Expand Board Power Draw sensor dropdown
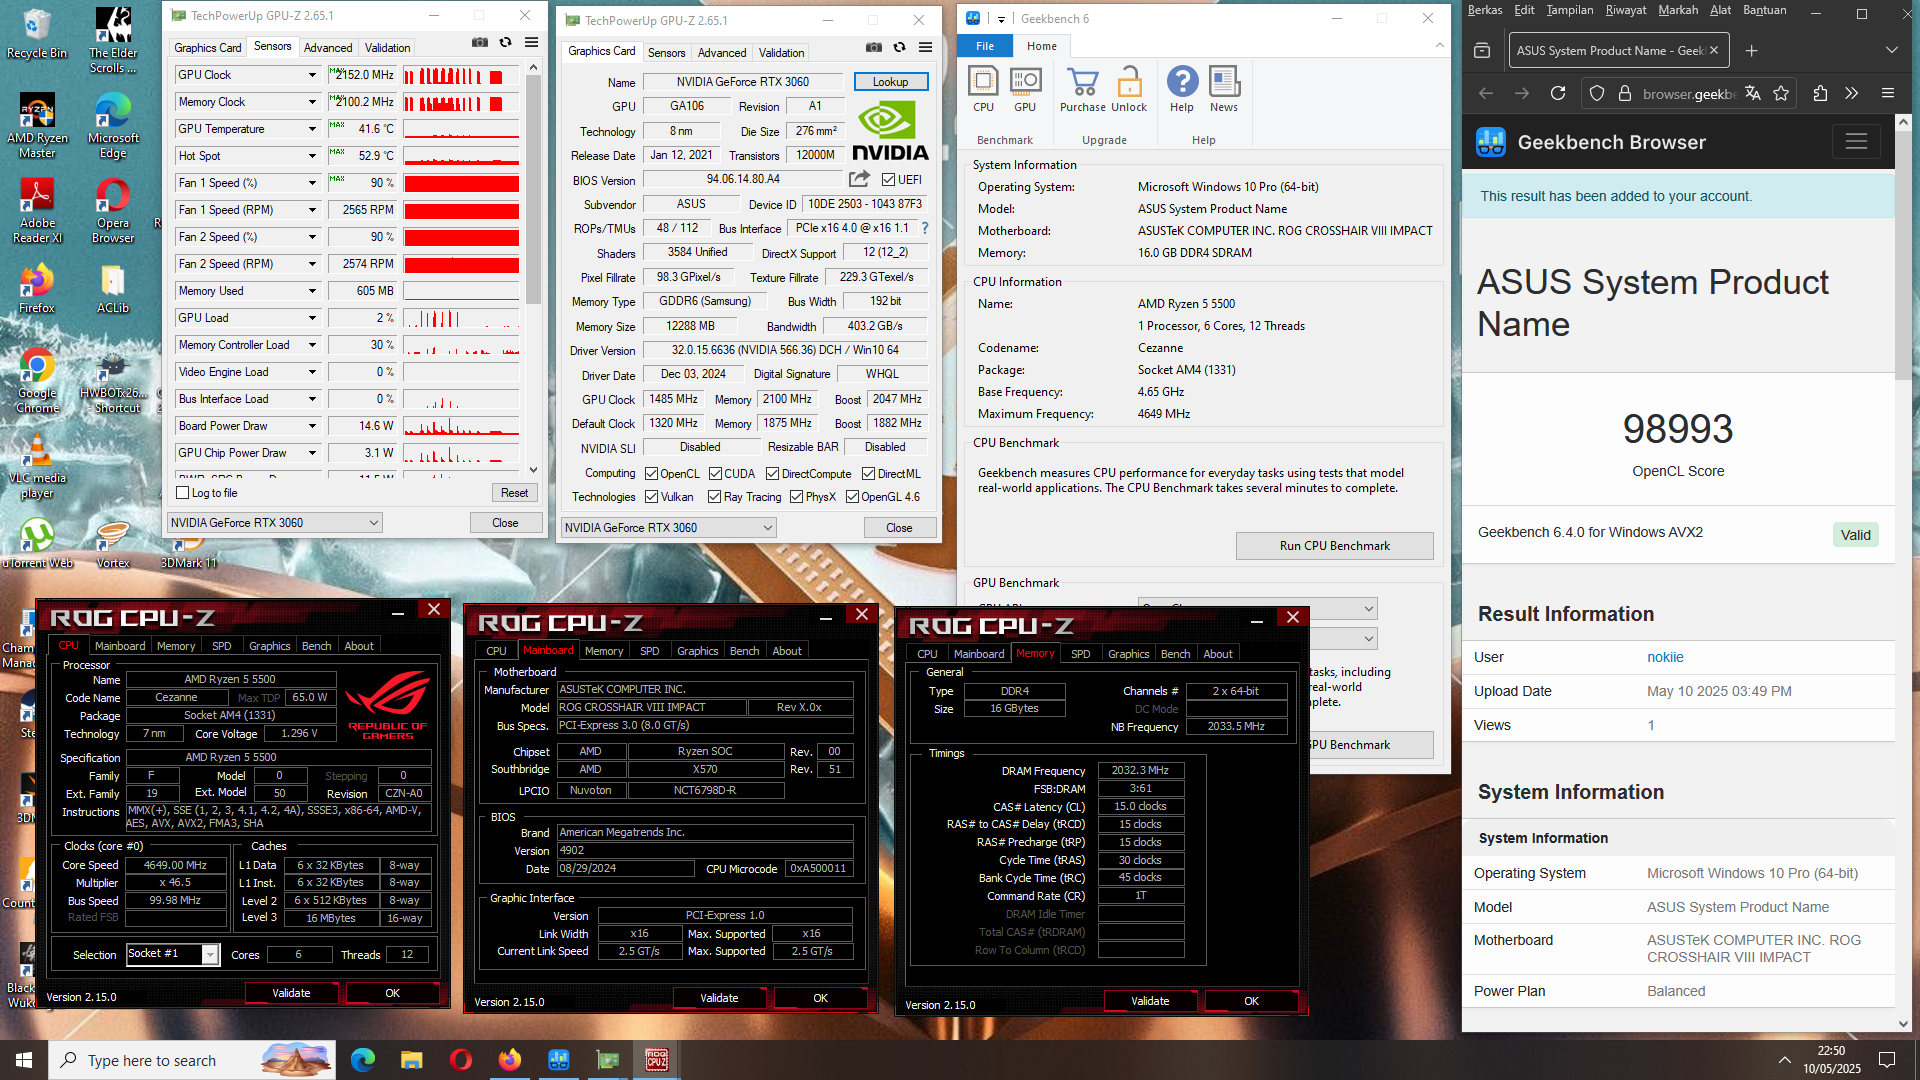This screenshot has height=1080, width=1920. tap(312, 426)
